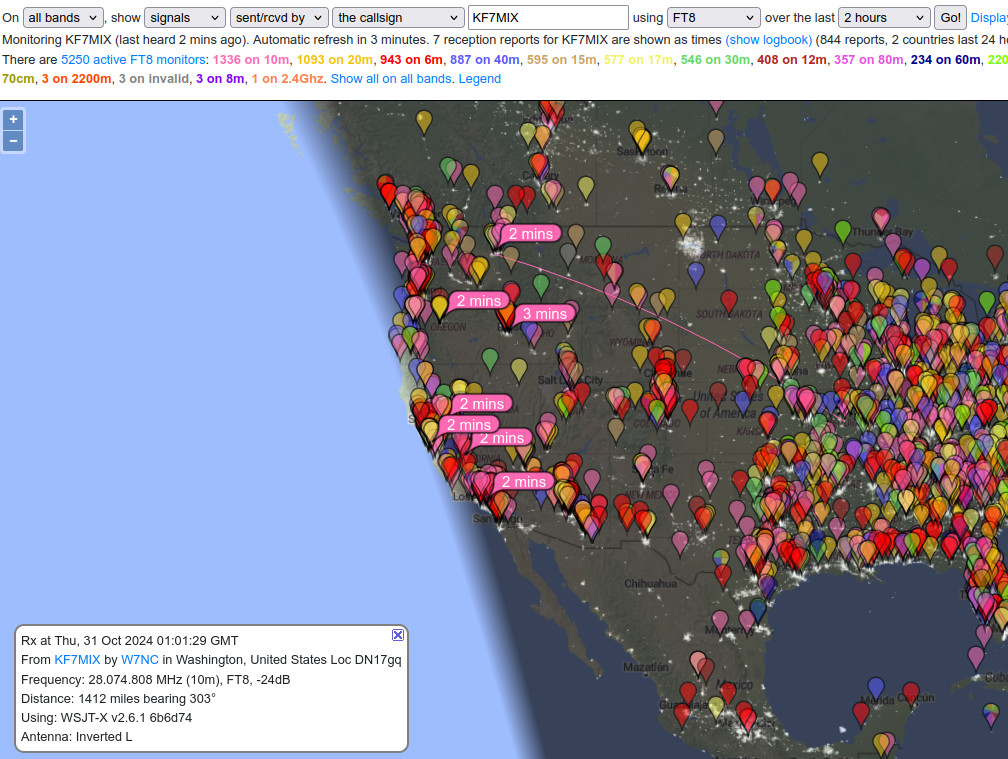Open the Legend link

(x=479, y=78)
